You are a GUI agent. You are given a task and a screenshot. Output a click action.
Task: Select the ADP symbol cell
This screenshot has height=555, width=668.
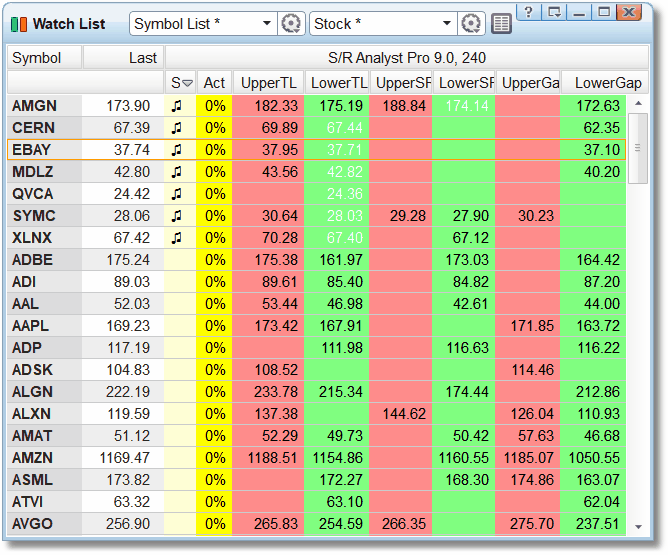click(x=44, y=348)
